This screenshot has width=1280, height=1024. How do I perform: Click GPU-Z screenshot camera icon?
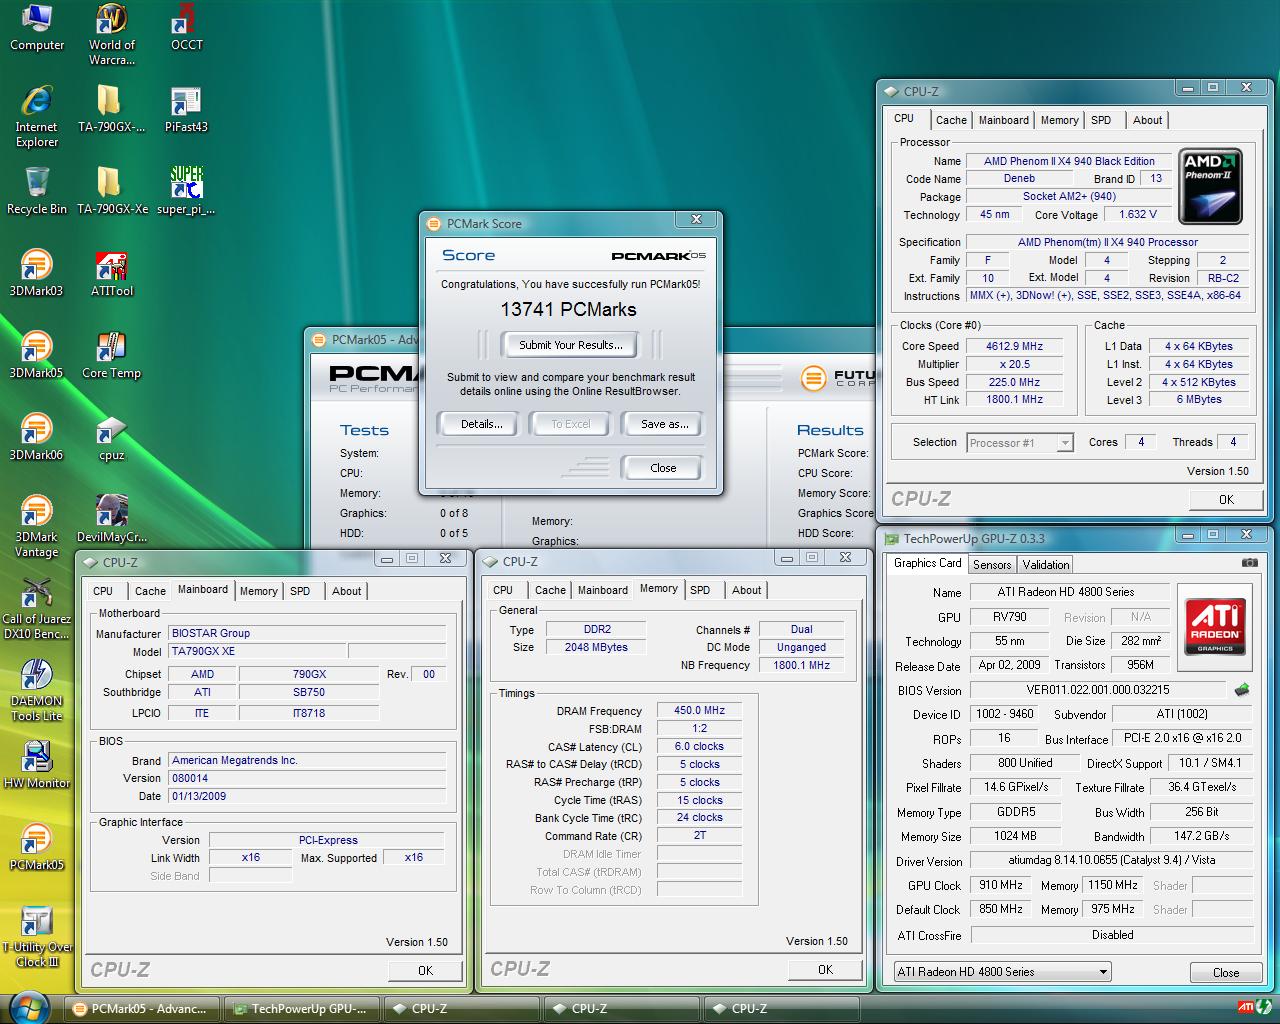pyautogui.click(x=1249, y=563)
